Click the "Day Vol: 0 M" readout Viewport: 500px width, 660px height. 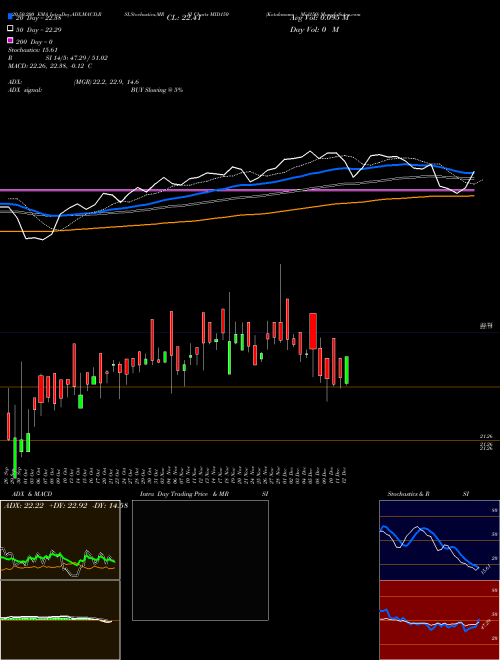coord(315,29)
